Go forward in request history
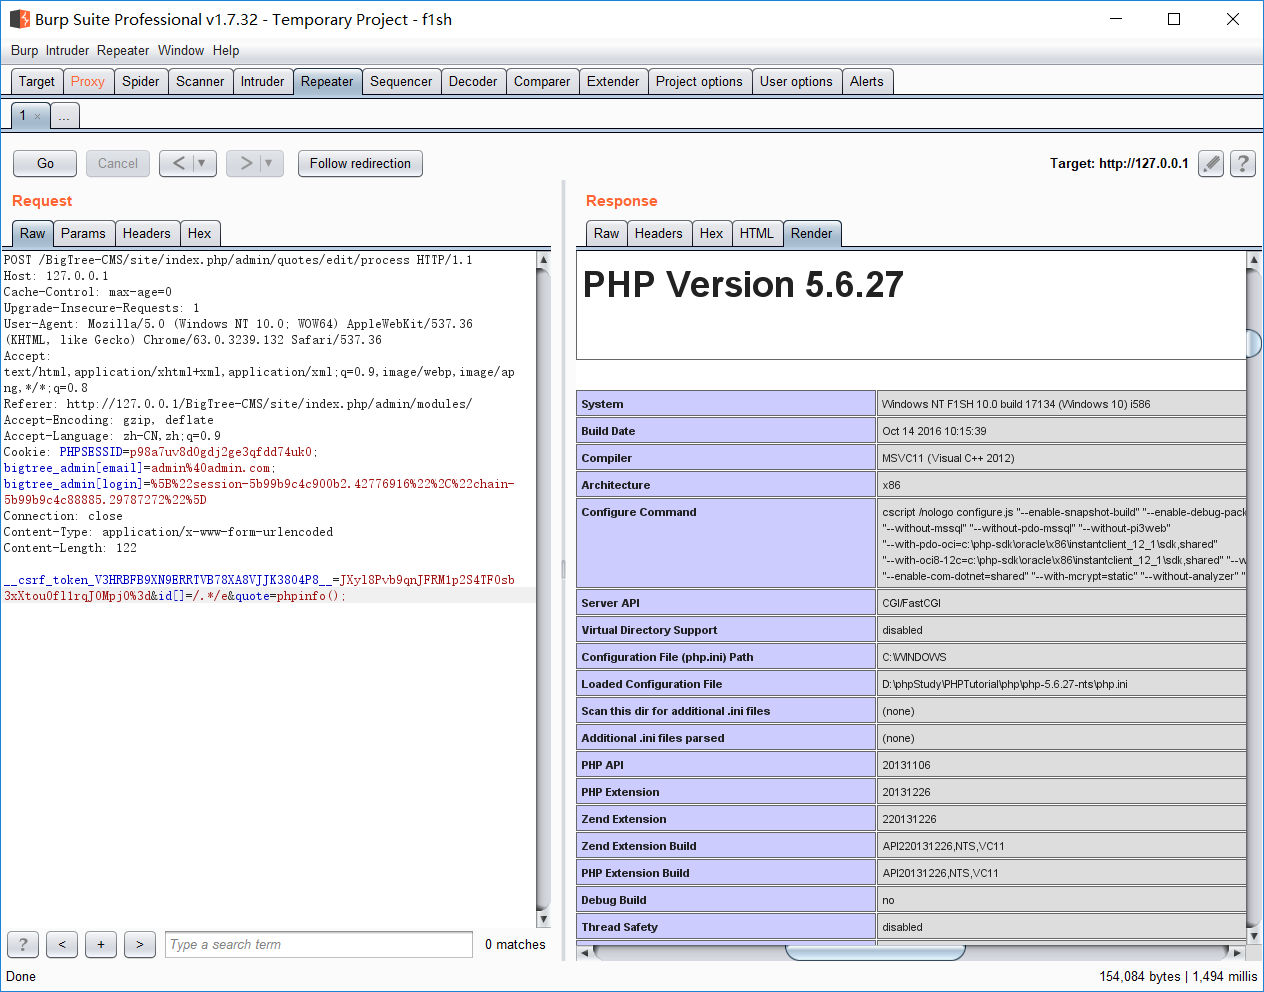1264x992 pixels. pyautogui.click(x=246, y=163)
